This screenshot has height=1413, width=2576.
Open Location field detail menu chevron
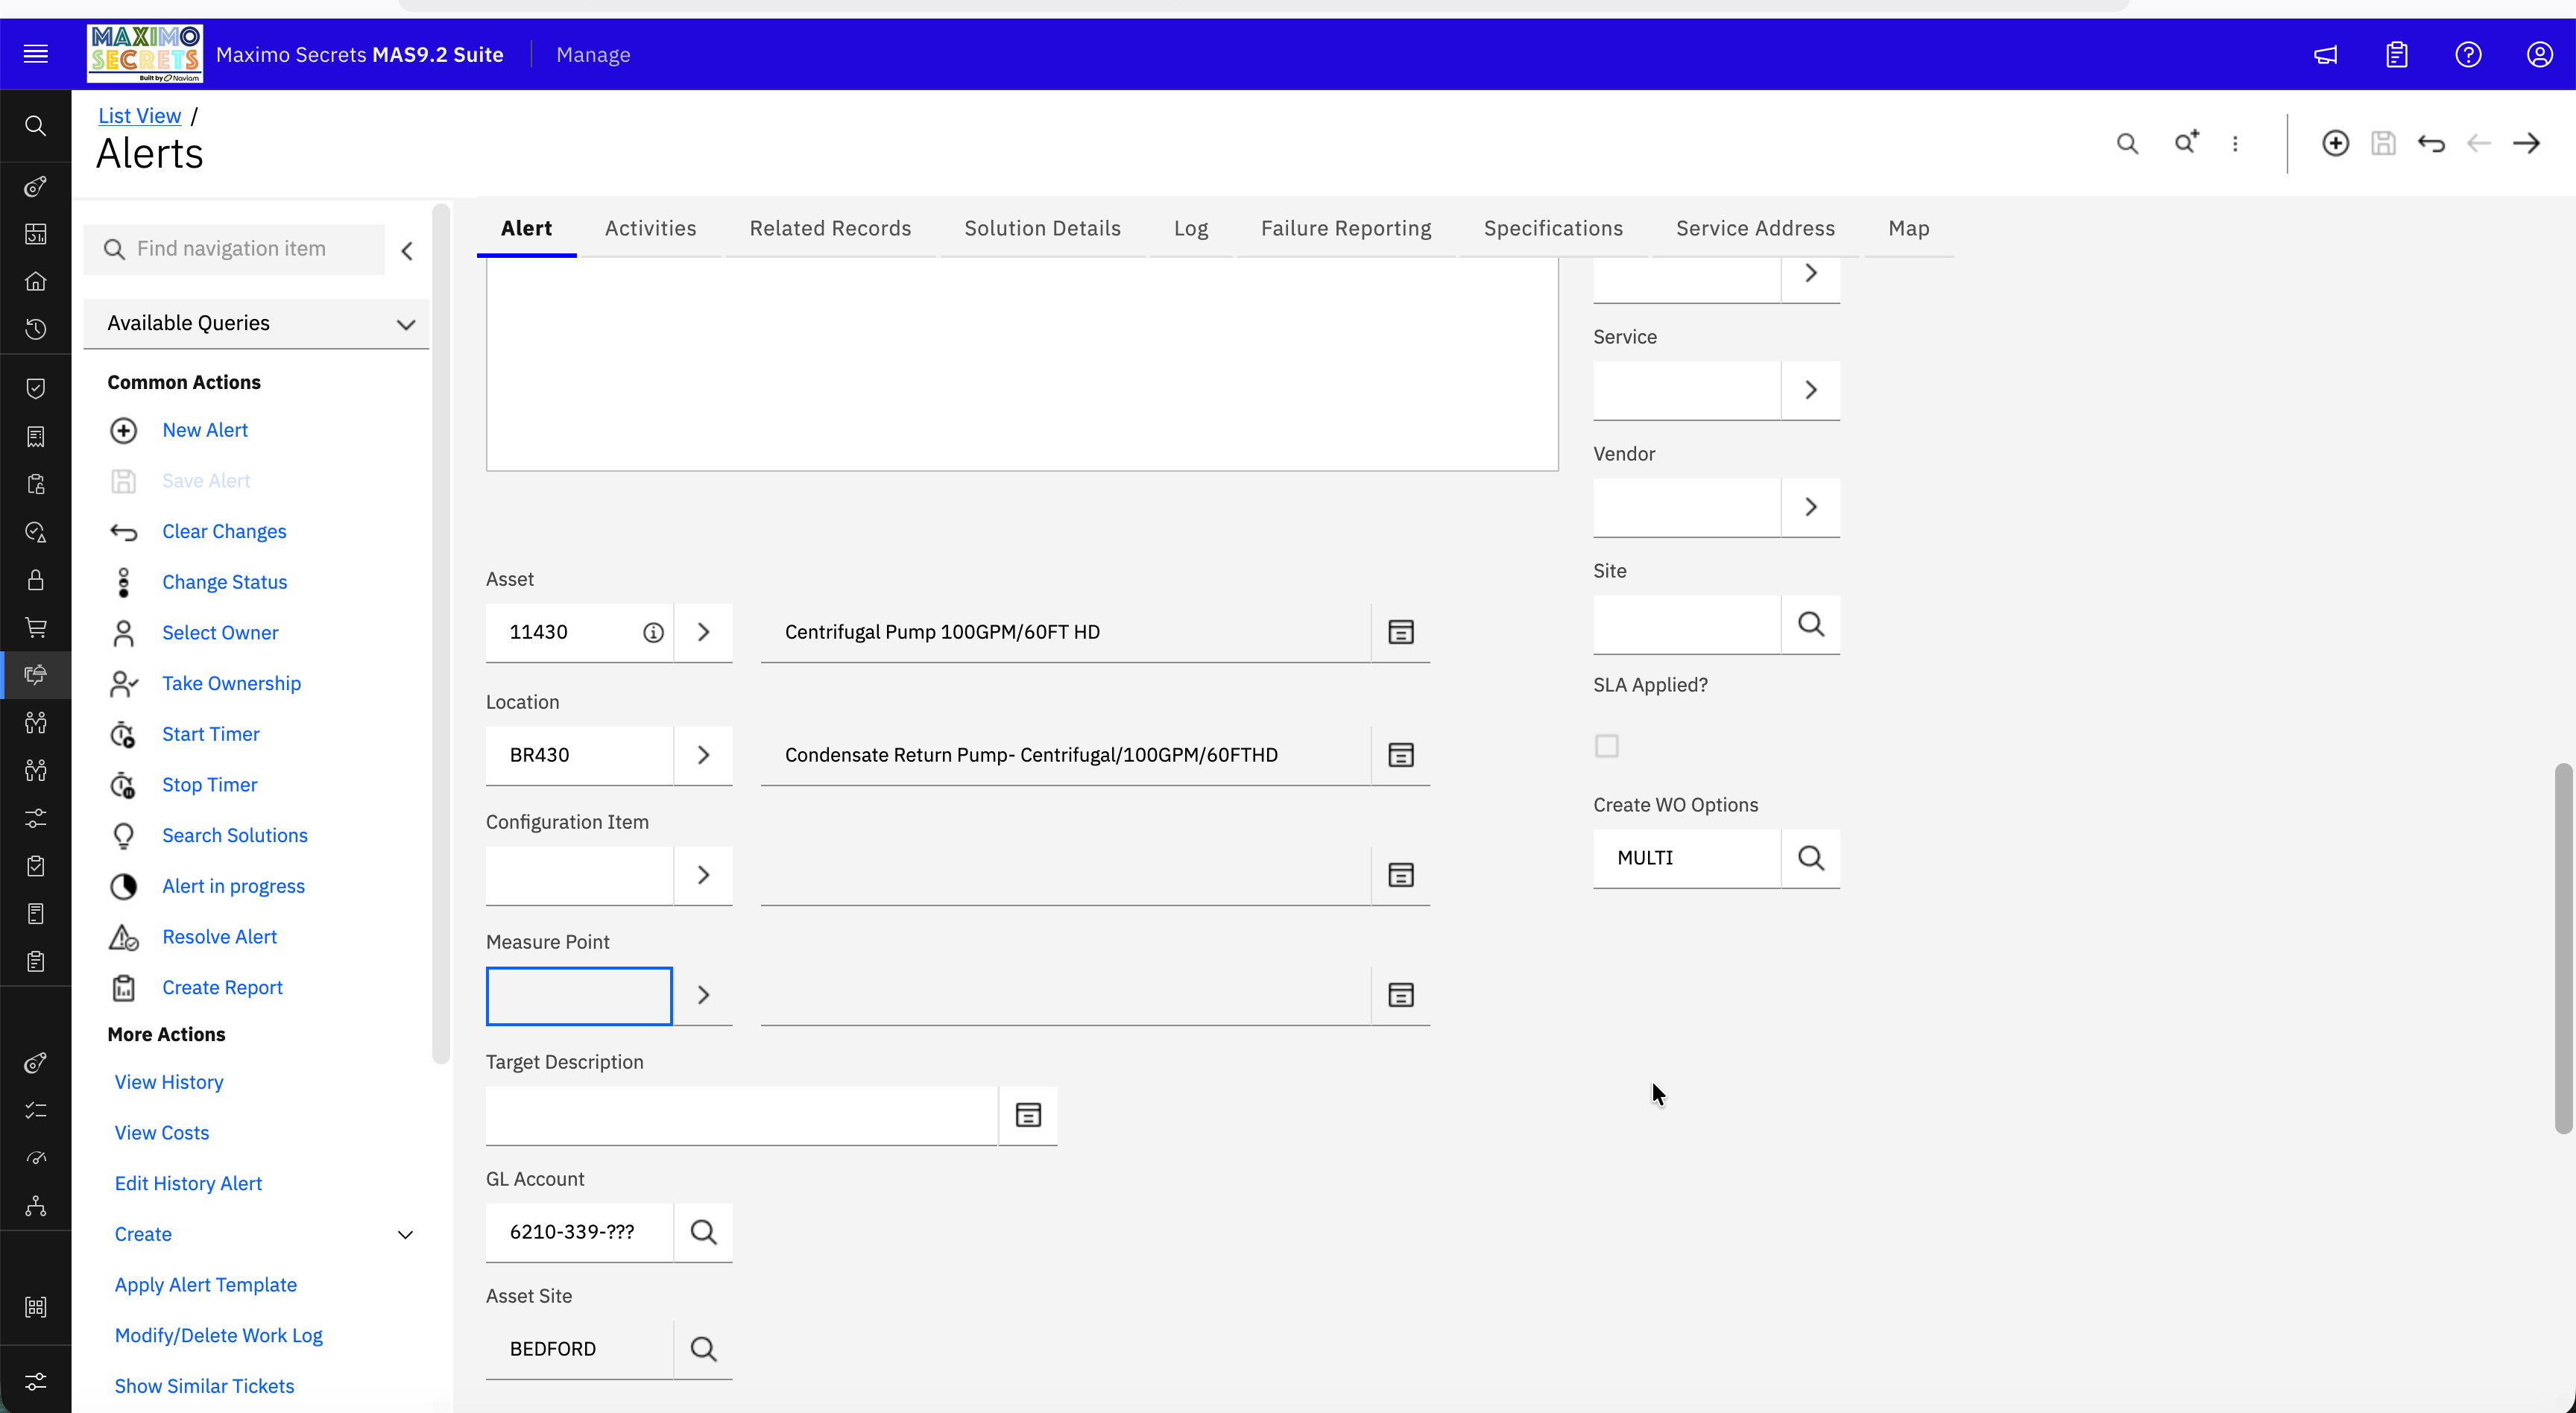[703, 755]
